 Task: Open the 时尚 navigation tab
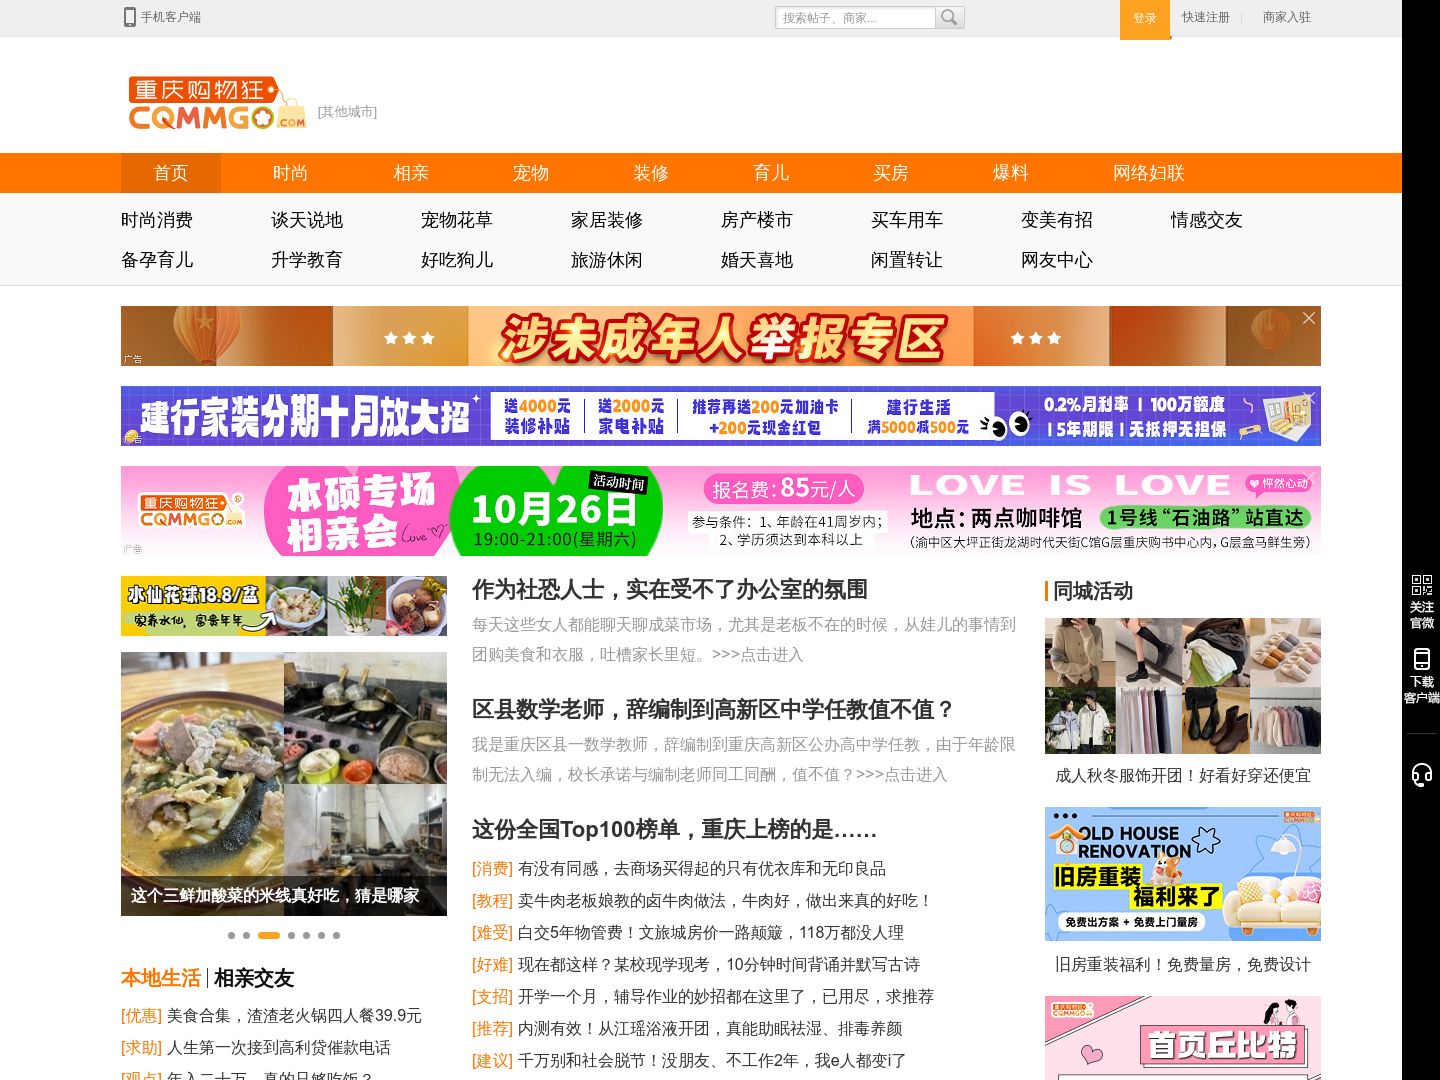pos(291,173)
